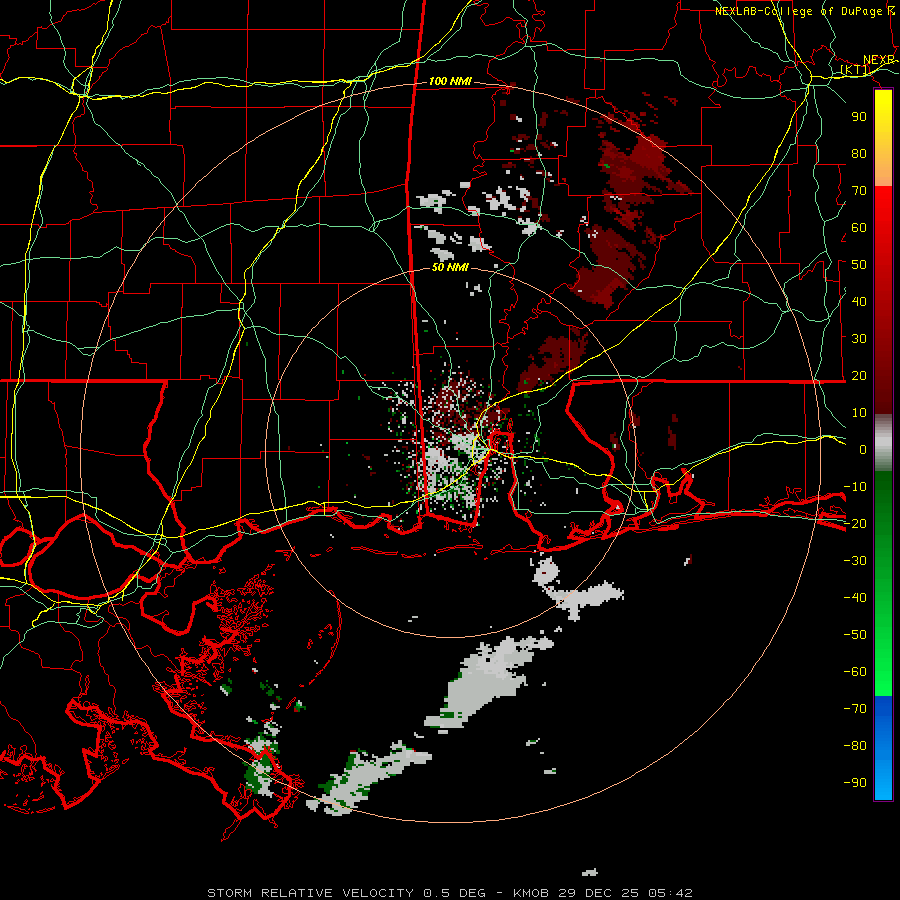Click the "70" value on the velocity scale
900x900 pixels.
point(859,191)
